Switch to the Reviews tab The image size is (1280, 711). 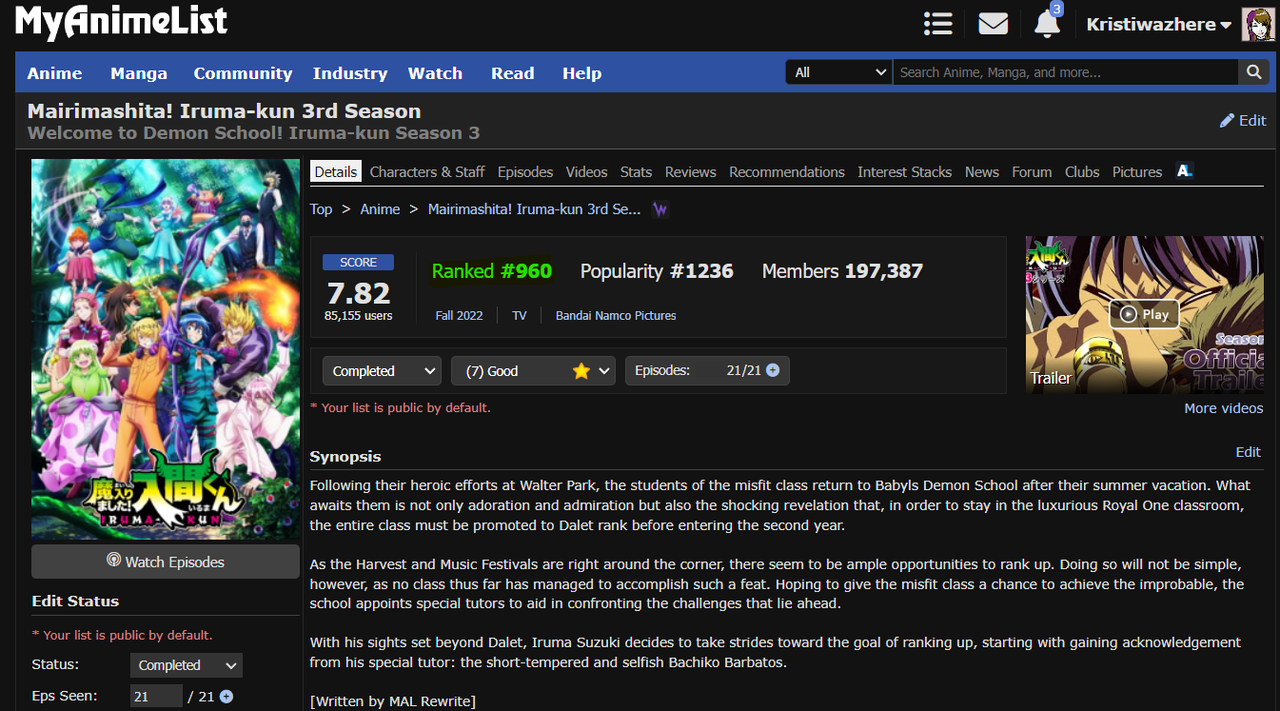click(691, 172)
